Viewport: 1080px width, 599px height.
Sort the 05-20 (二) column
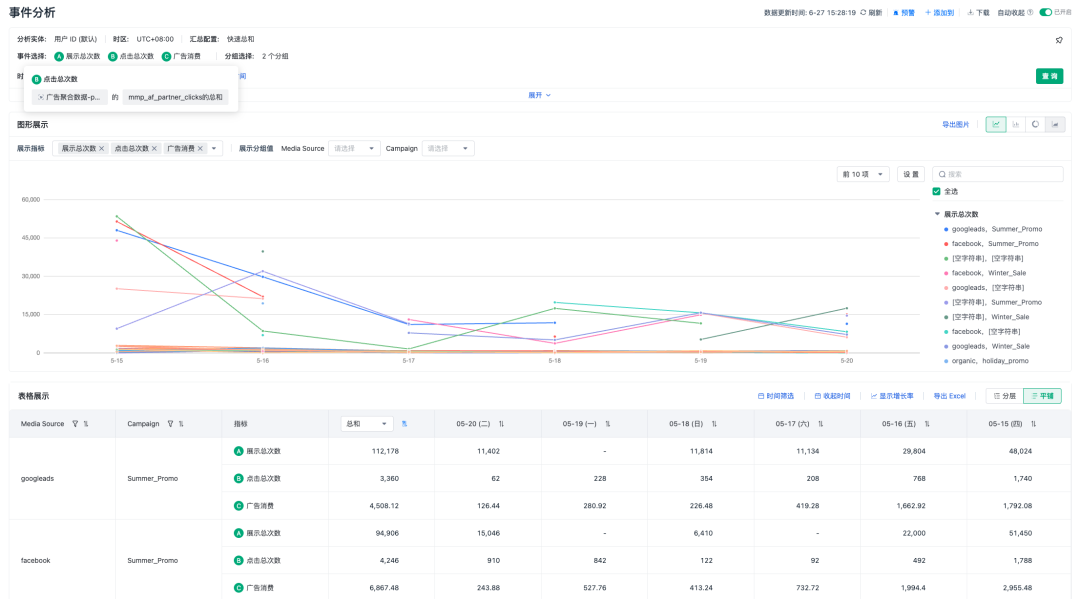tap(501, 424)
